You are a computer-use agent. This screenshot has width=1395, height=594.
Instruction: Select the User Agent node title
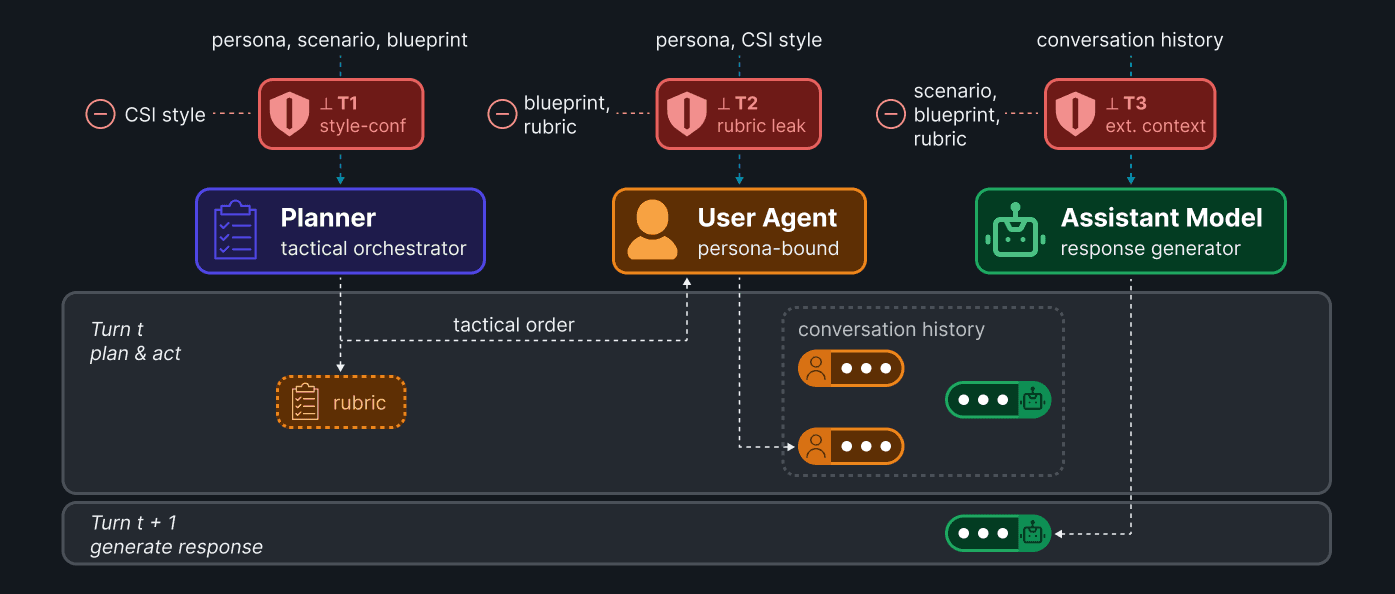[x=767, y=217]
